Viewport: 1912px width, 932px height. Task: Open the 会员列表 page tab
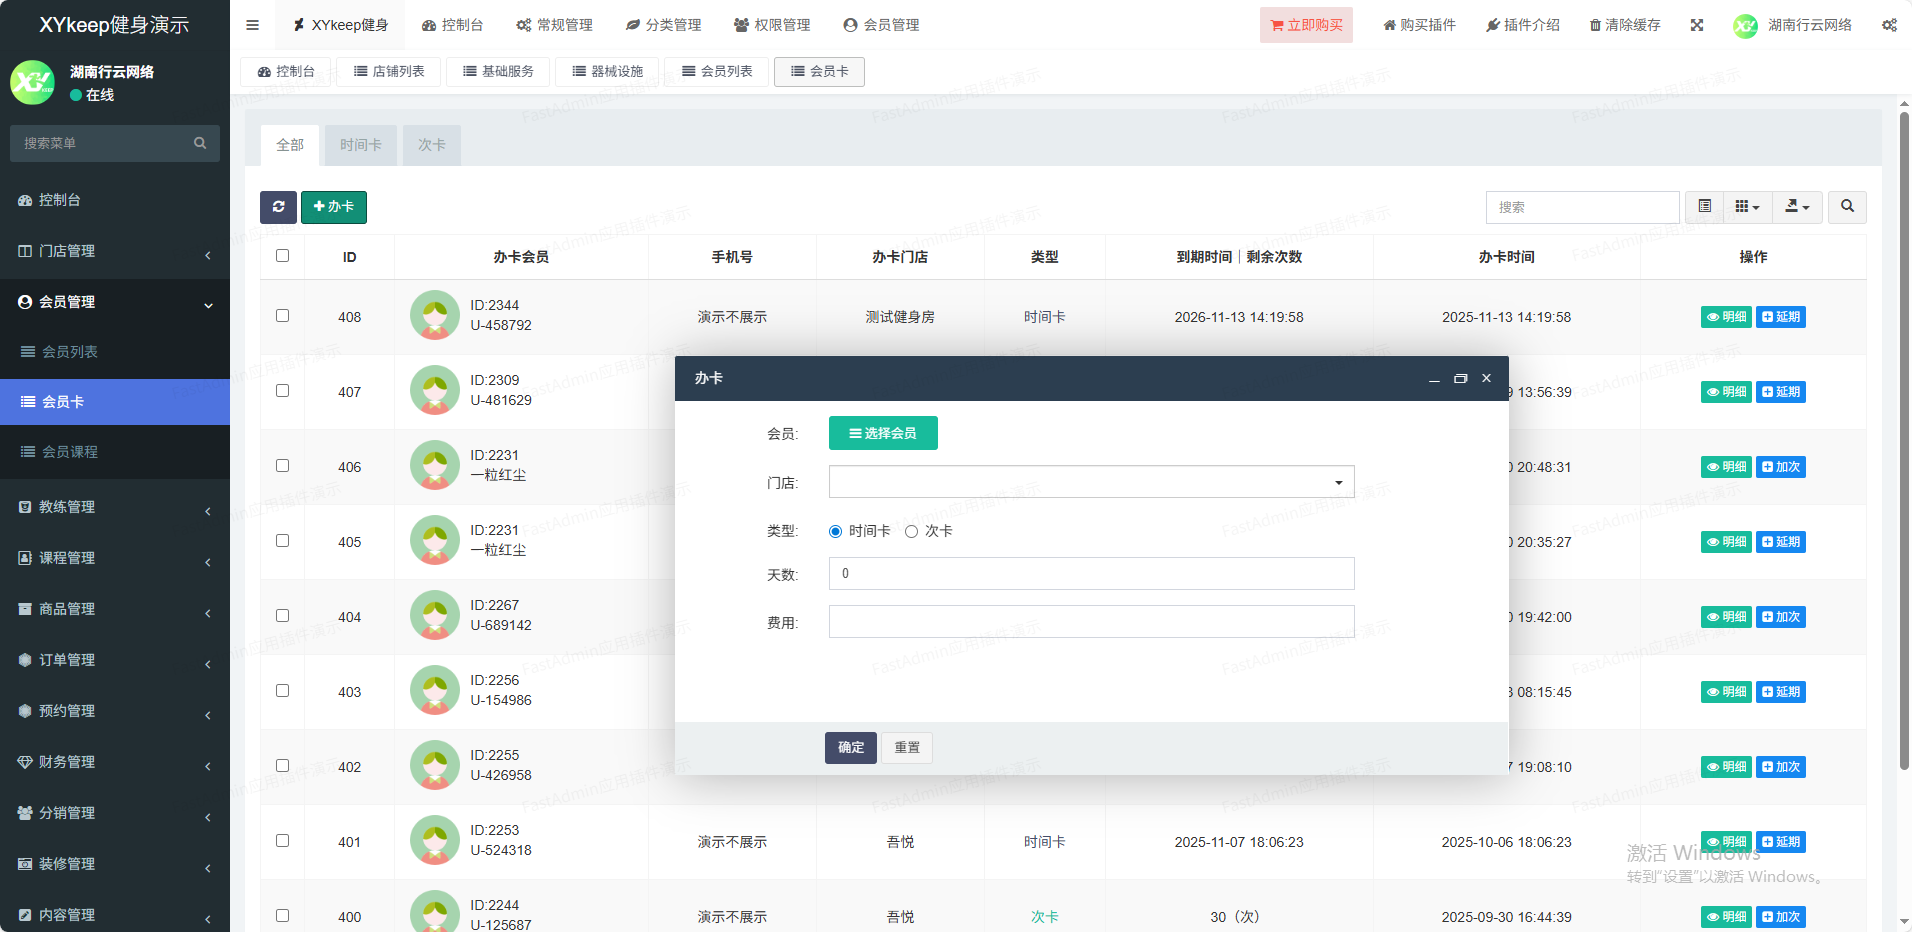click(717, 72)
